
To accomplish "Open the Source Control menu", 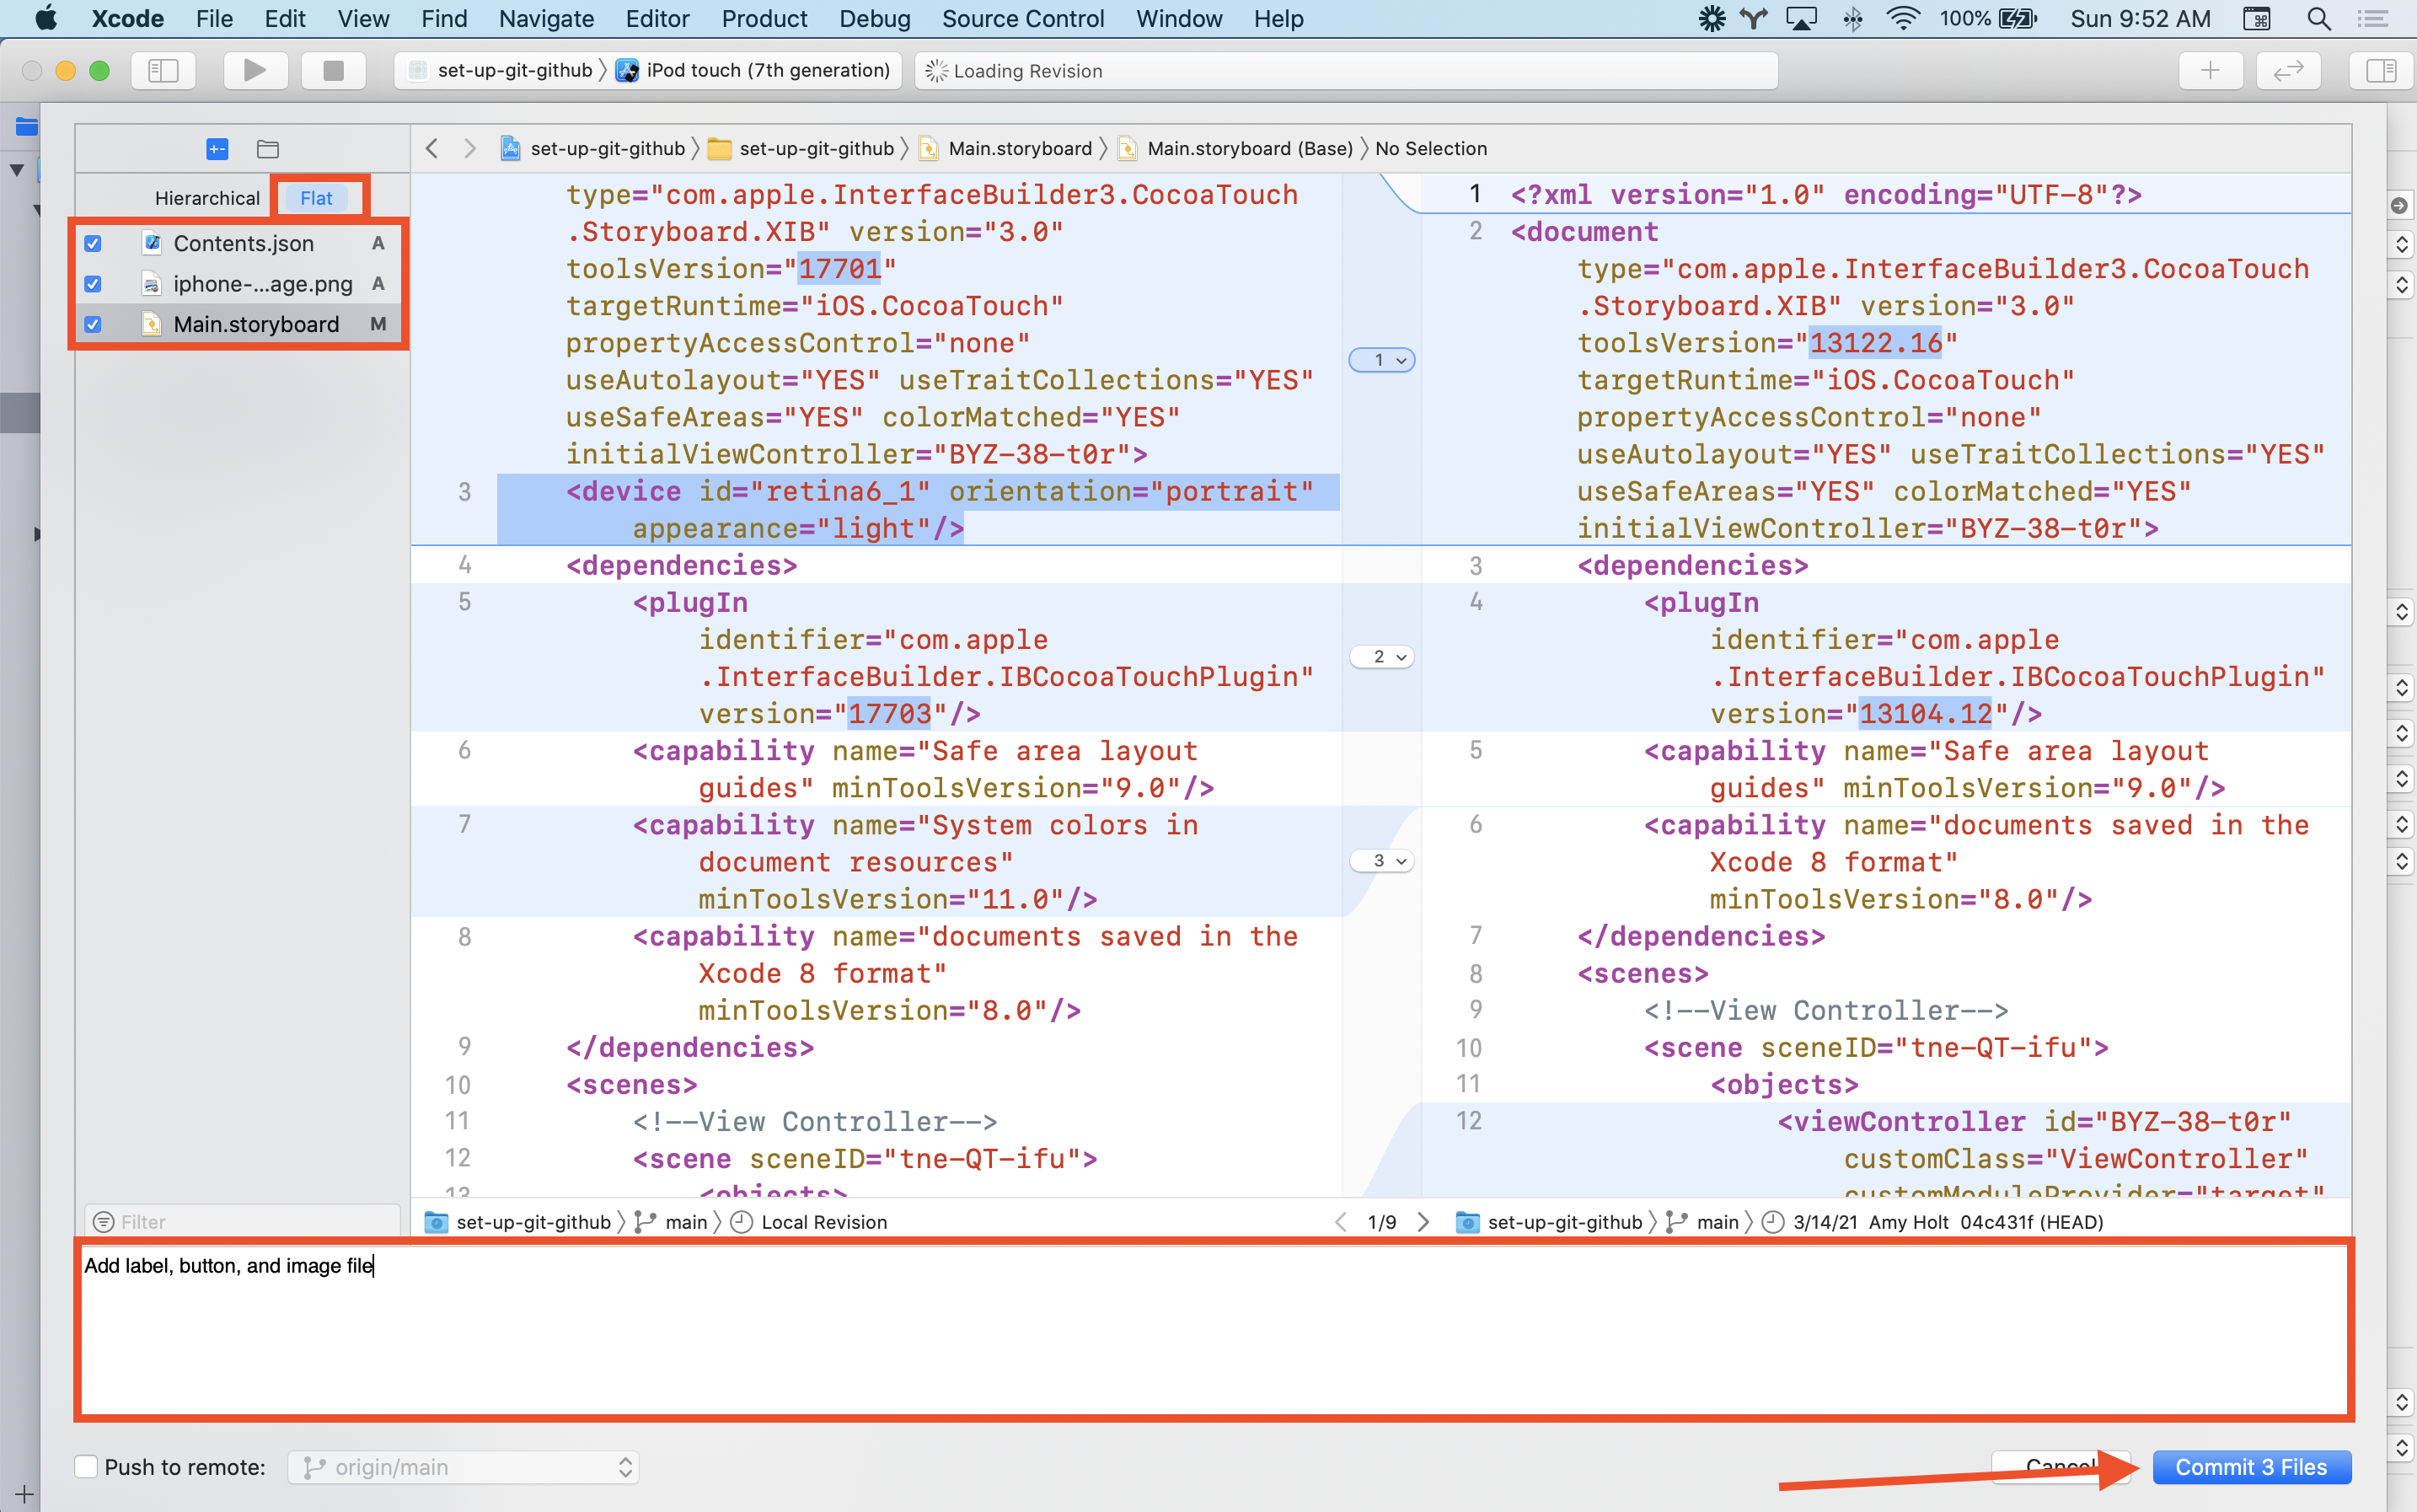I will click(1023, 19).
